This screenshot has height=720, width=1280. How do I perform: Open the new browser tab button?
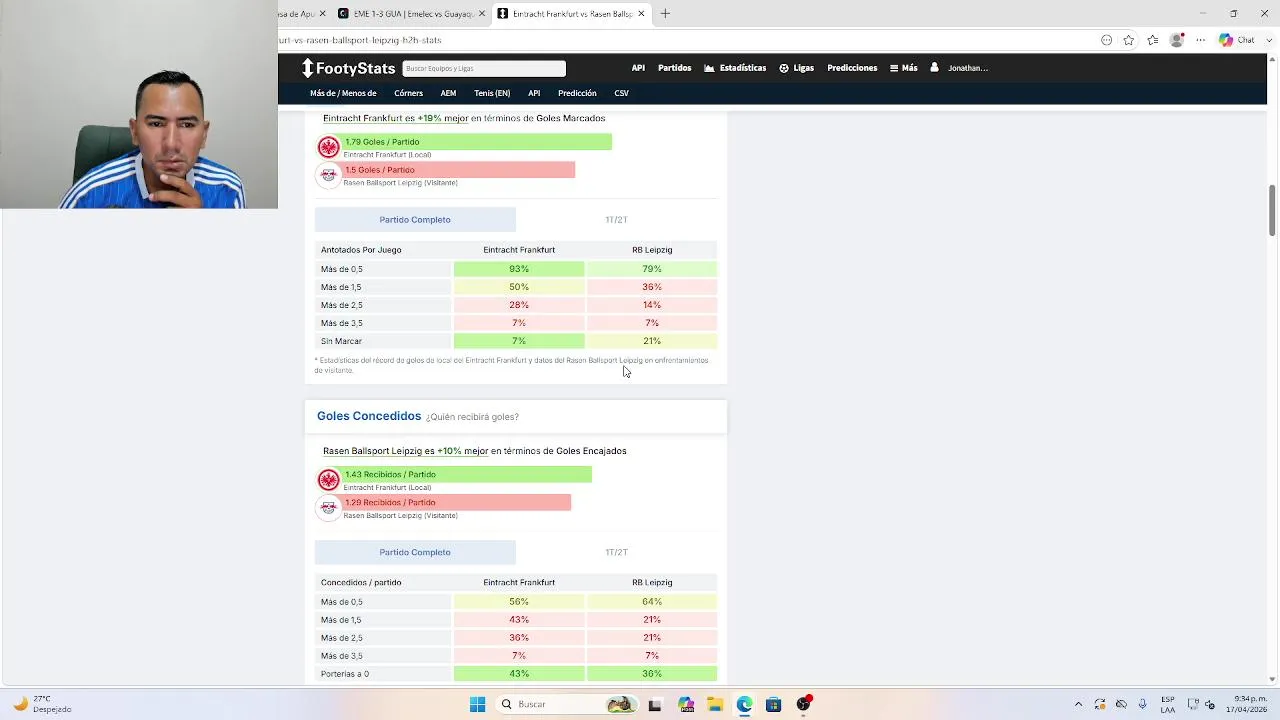click(x=665, y=14)
